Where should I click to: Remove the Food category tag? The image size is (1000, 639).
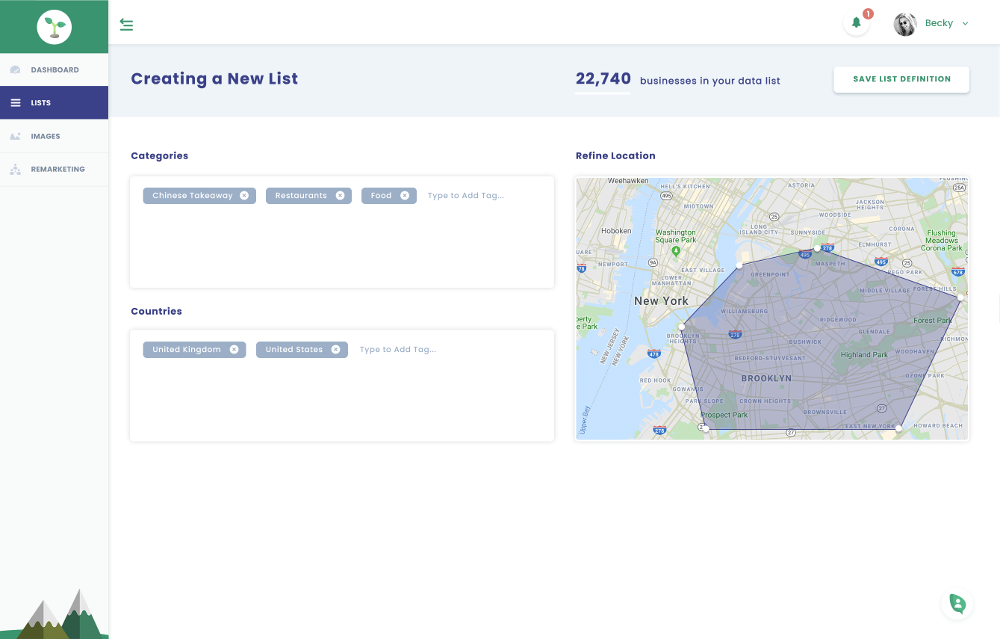pos(404,196)
